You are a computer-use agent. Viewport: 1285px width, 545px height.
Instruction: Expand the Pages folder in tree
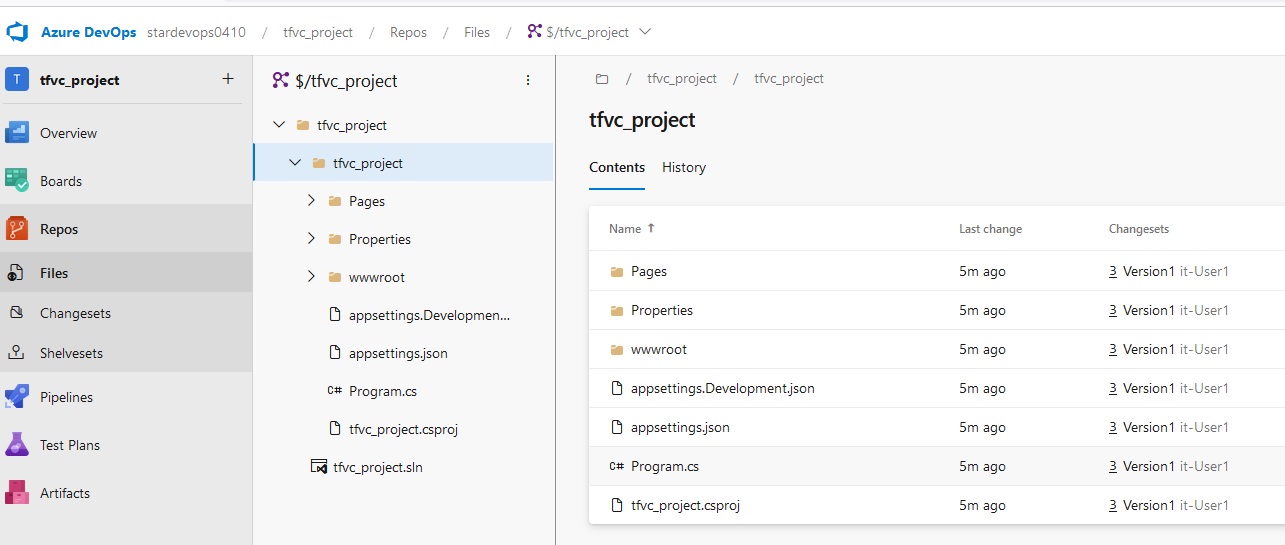311,201
